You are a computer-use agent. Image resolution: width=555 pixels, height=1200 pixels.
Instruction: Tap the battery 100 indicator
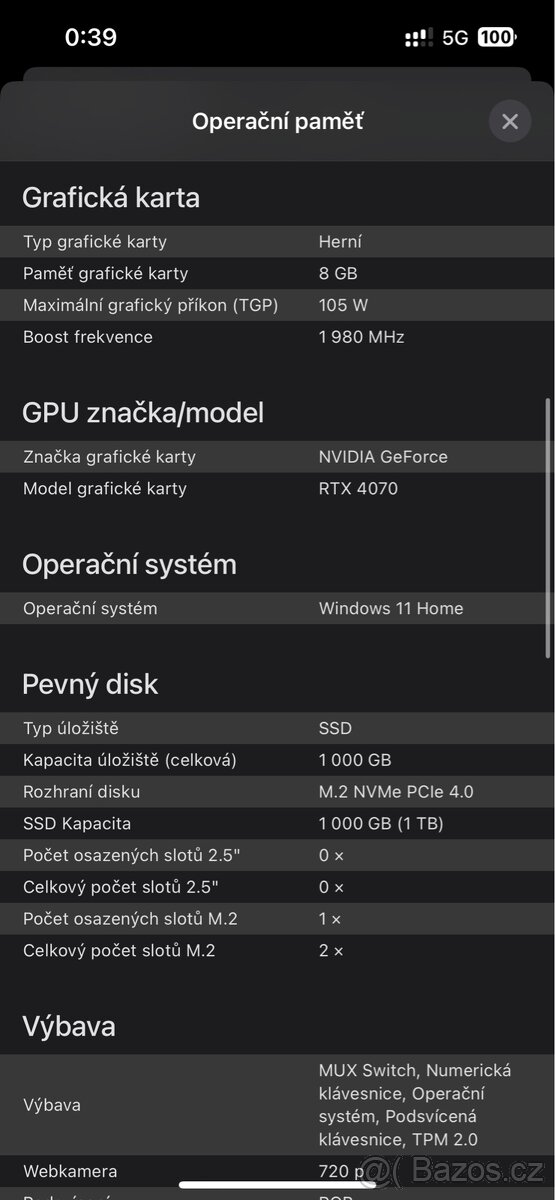pyautogui.click(x=497, y=38)
